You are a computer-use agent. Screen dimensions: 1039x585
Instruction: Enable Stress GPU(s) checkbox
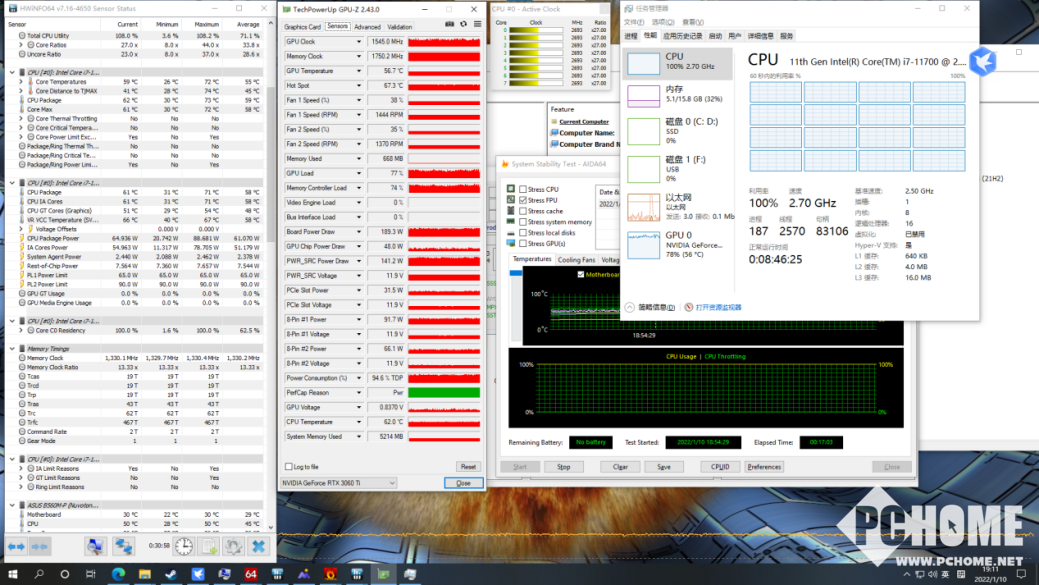tap(523, 244)
